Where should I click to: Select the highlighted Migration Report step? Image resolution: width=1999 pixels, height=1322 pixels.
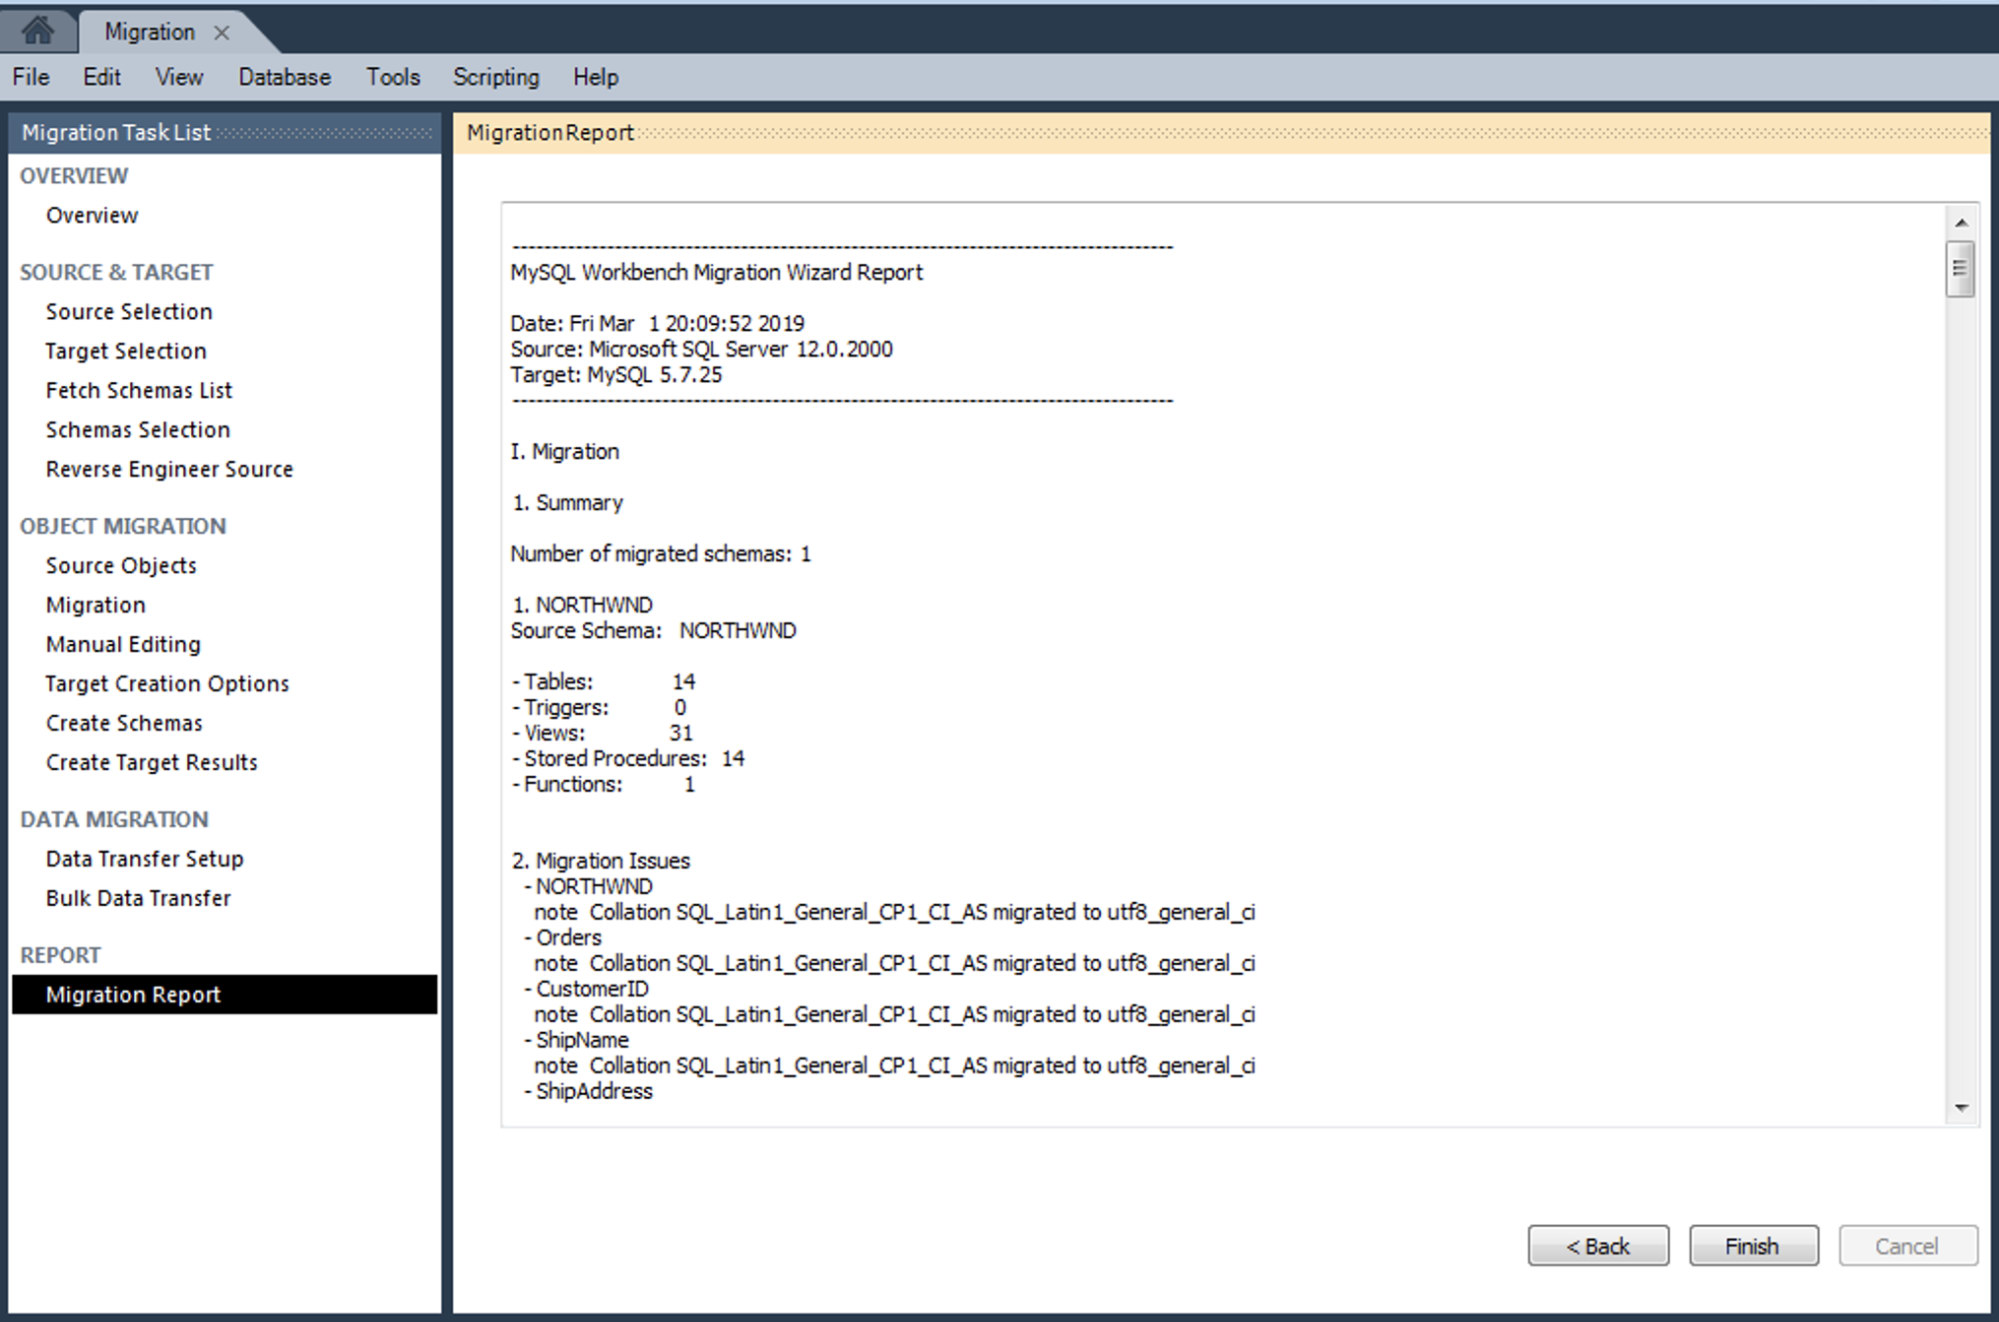(x=224, y=994)
